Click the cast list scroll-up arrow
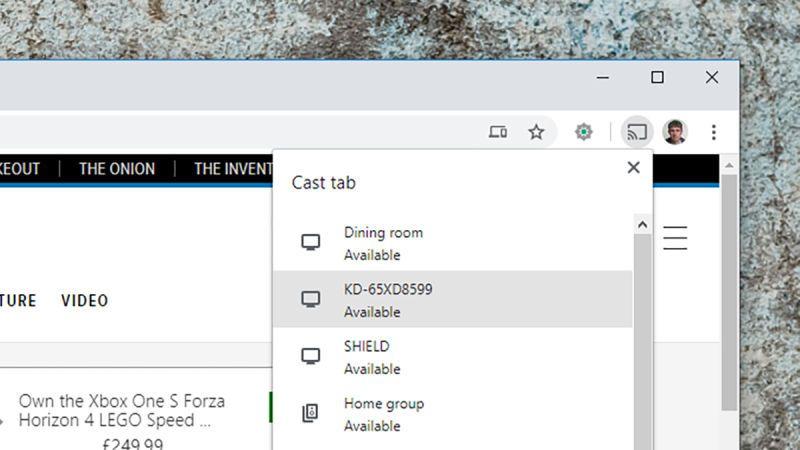 [x=642, y=224]
